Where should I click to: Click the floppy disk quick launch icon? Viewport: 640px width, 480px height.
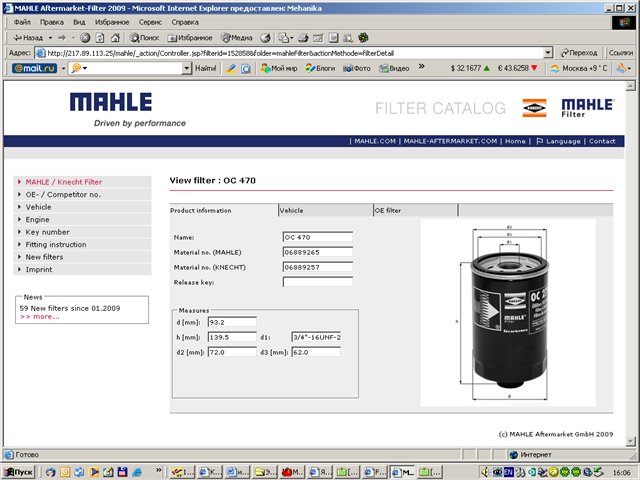122,472
